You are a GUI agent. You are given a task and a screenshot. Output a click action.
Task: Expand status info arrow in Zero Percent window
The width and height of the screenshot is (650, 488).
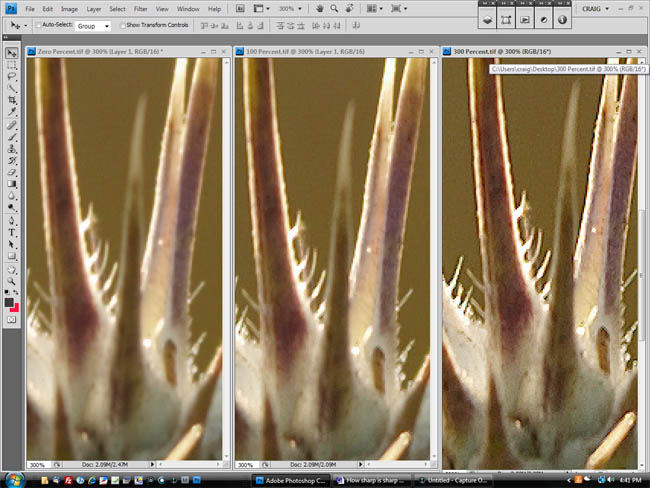click(152, 464)
